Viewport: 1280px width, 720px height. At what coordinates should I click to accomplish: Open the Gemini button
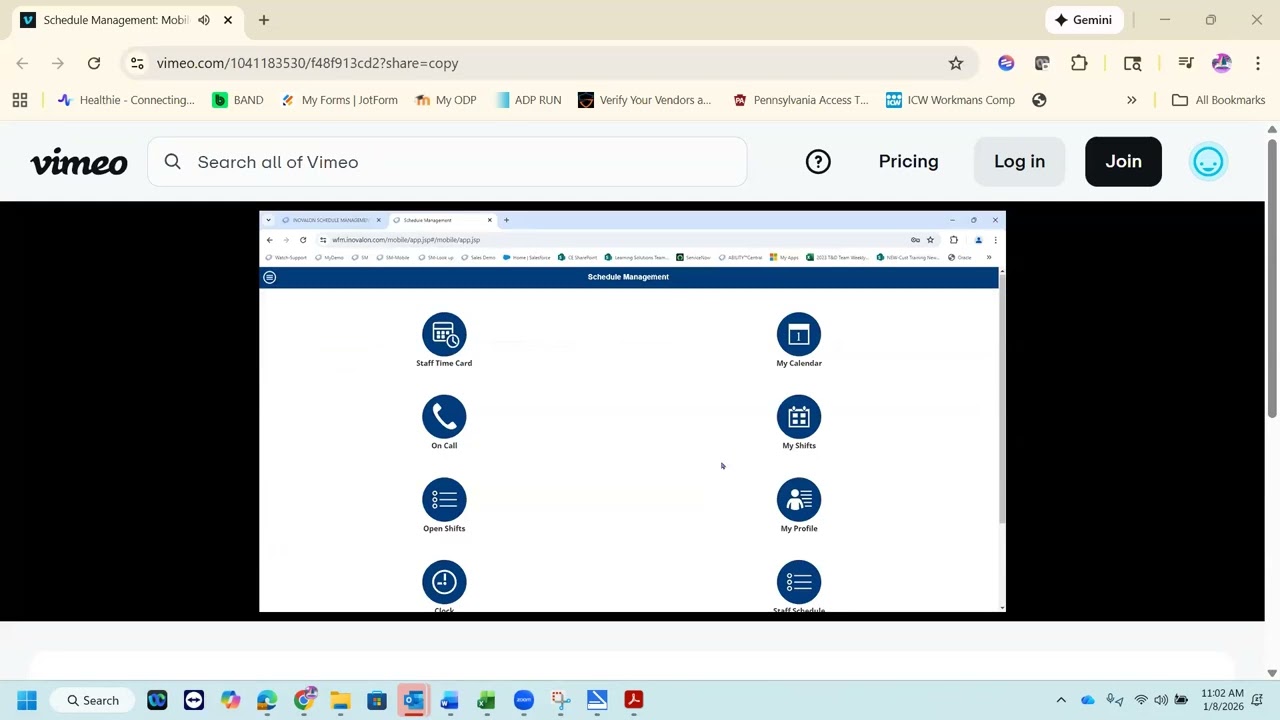pyautogui.click(x=1083, y=20)
